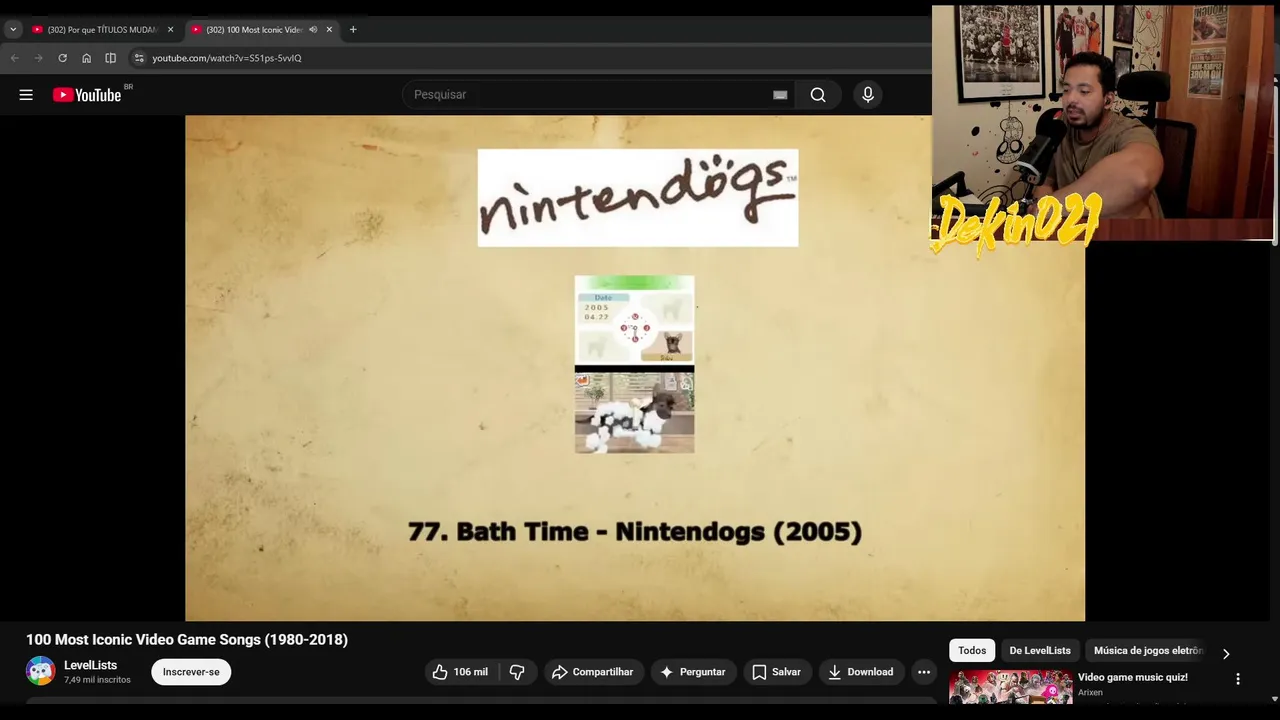
Task: Close the 'Por que TÍTULOS MUDAM' tab
Action: (170, 30)
